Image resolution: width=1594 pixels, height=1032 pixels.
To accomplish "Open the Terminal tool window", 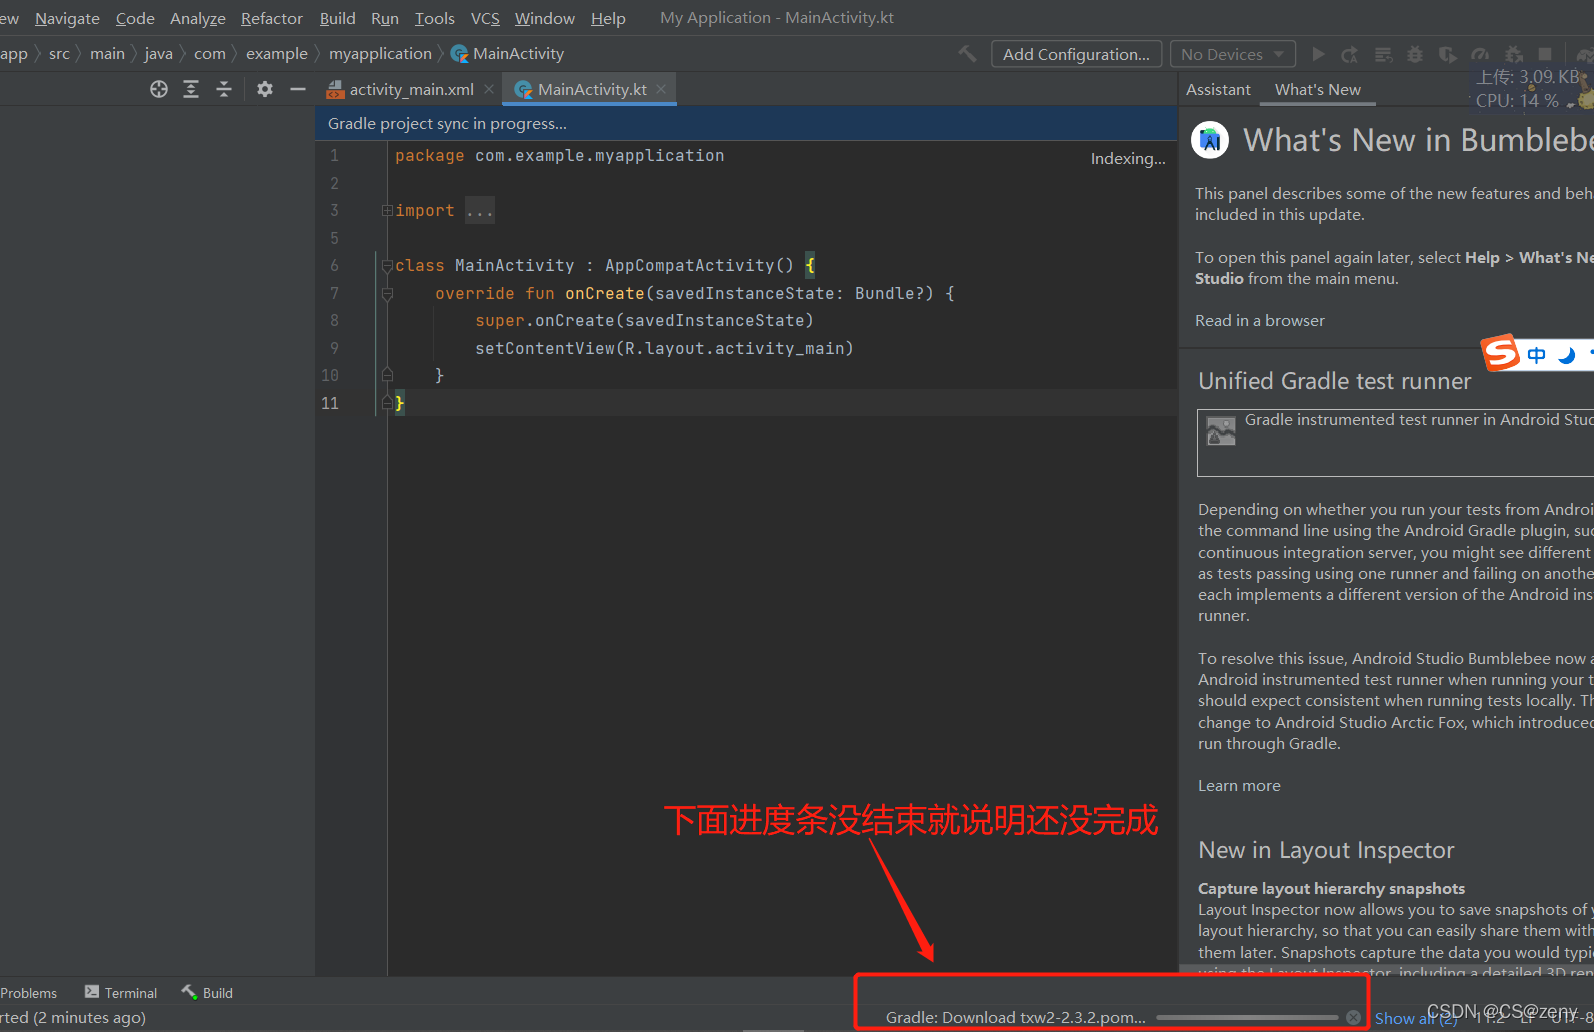I will pos(121,992).
